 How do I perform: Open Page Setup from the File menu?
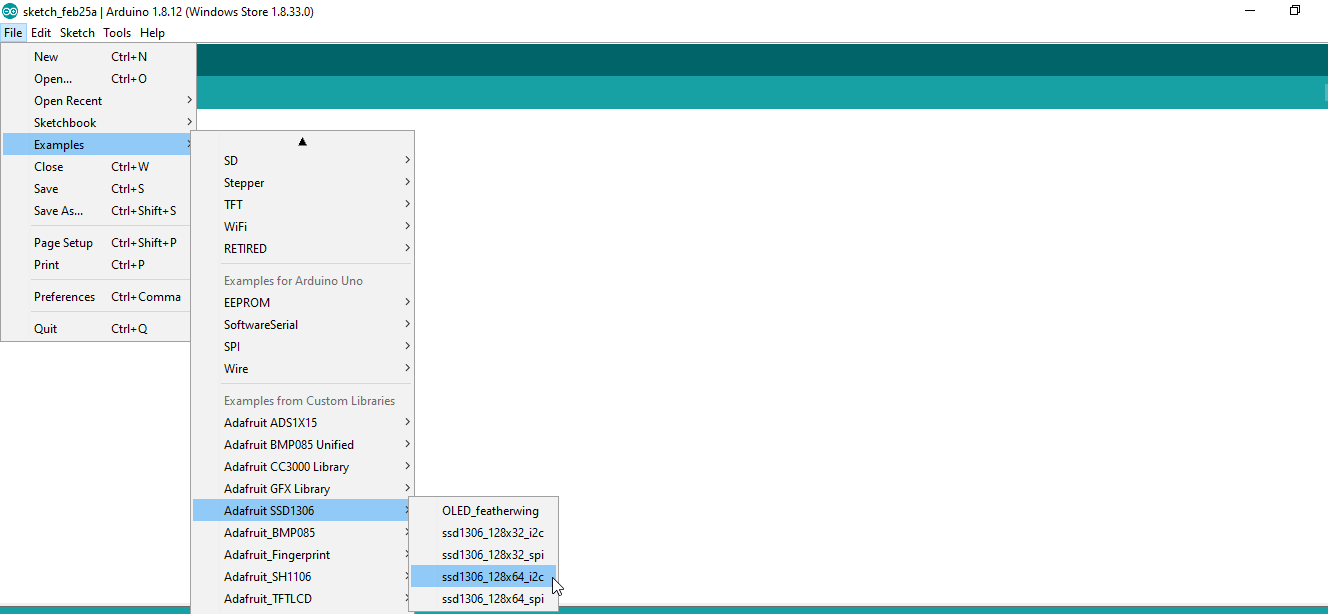click(x=98, y=243)
